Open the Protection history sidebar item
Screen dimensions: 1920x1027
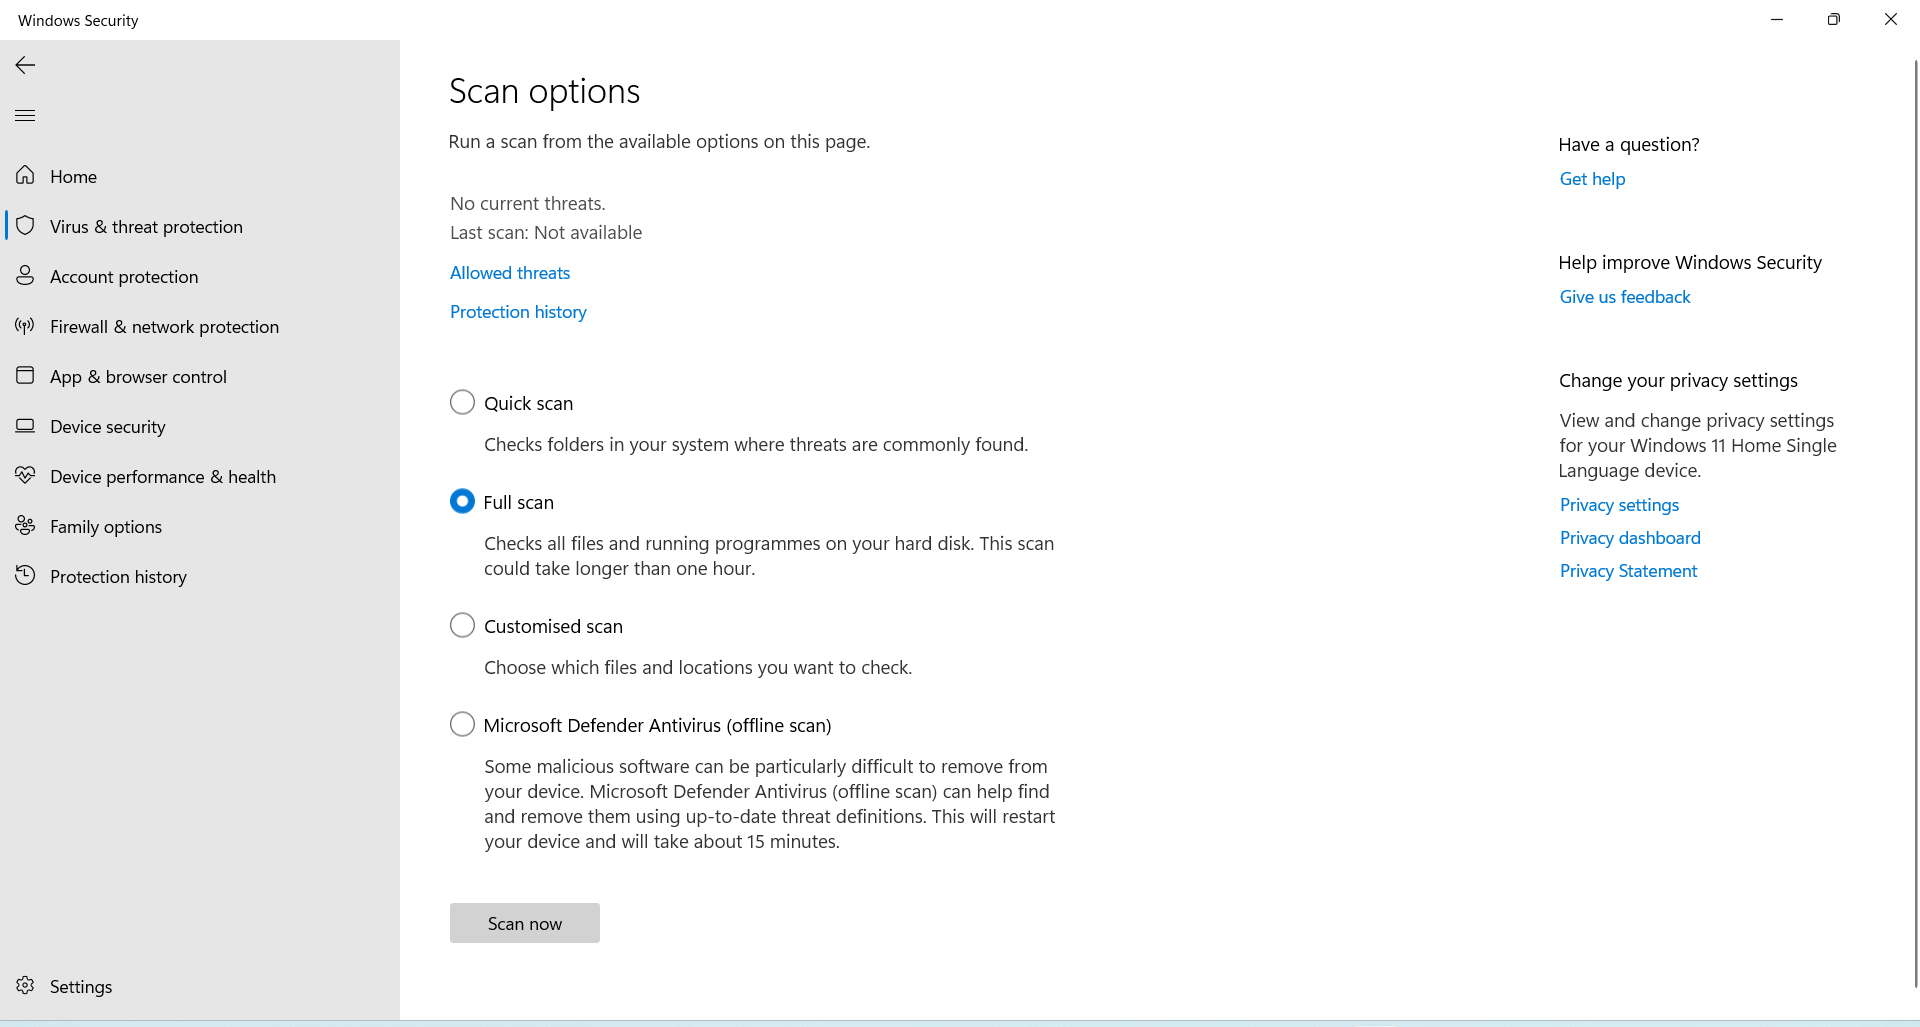(x=118, y=577)
